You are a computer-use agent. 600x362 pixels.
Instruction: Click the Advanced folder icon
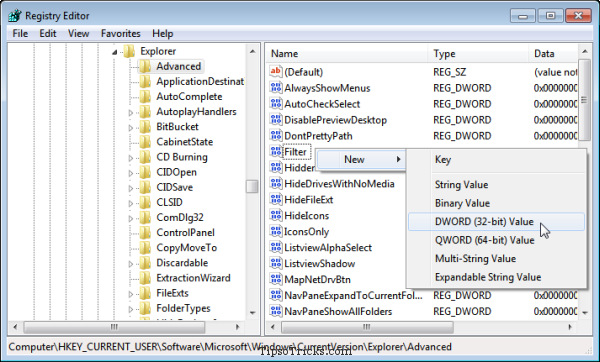(145, 66)
